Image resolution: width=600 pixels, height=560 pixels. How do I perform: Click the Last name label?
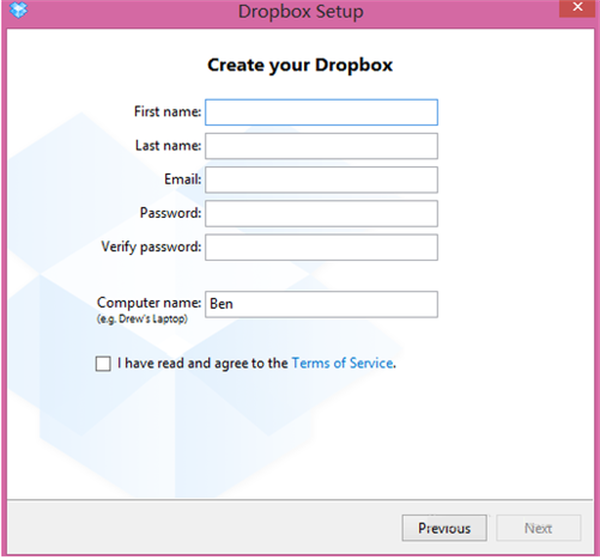tap(168, 145)
